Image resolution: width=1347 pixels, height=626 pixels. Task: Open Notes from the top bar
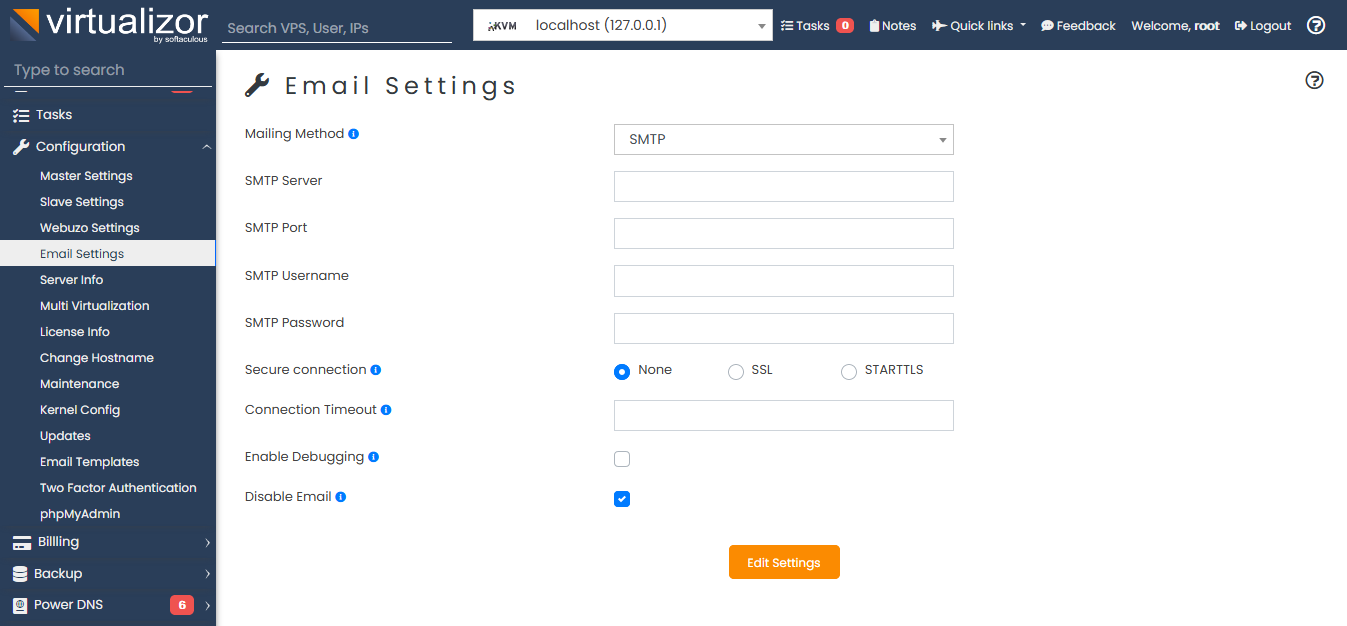click(x=891, y=25)
